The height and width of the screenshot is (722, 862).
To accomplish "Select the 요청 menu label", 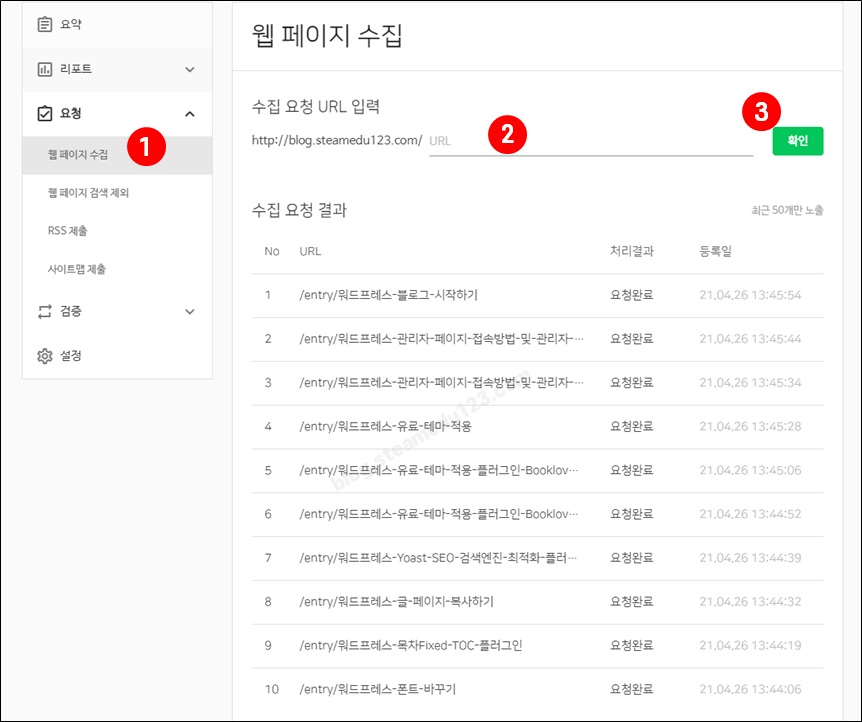I will point(71,113).
